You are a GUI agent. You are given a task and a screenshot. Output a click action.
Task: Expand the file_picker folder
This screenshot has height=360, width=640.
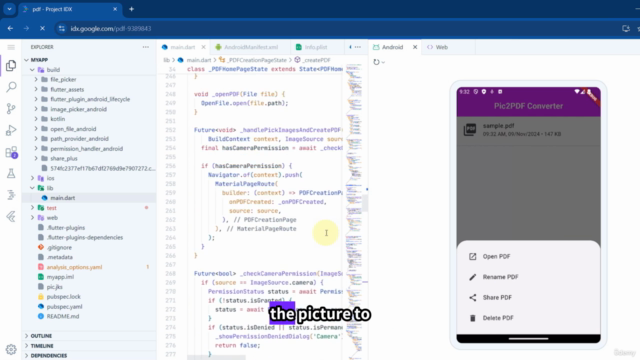click(36, 80)
